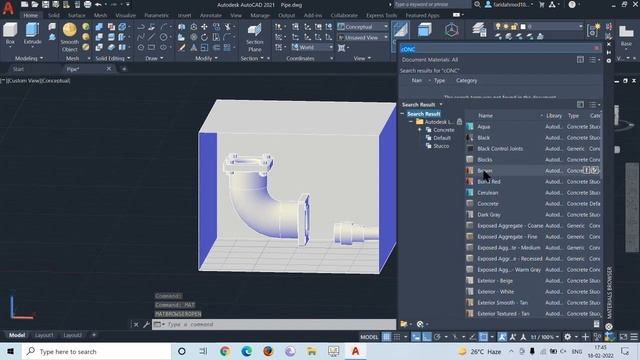Viewport: 640px width, 360px height.
Task: Toggle annotation visibility on status bar
Action: [502, 337]
